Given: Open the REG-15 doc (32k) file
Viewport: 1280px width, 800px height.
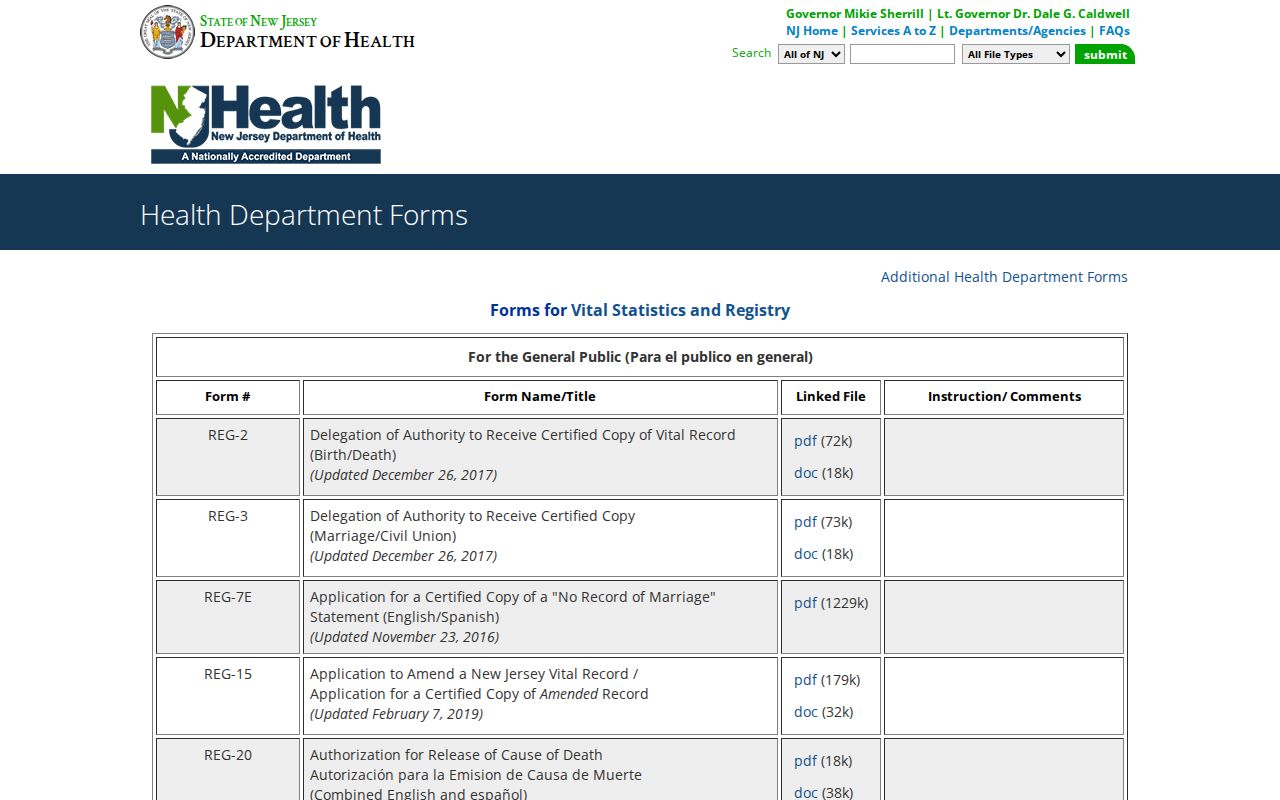Looking at the screenshot, I should pos(806,712).
